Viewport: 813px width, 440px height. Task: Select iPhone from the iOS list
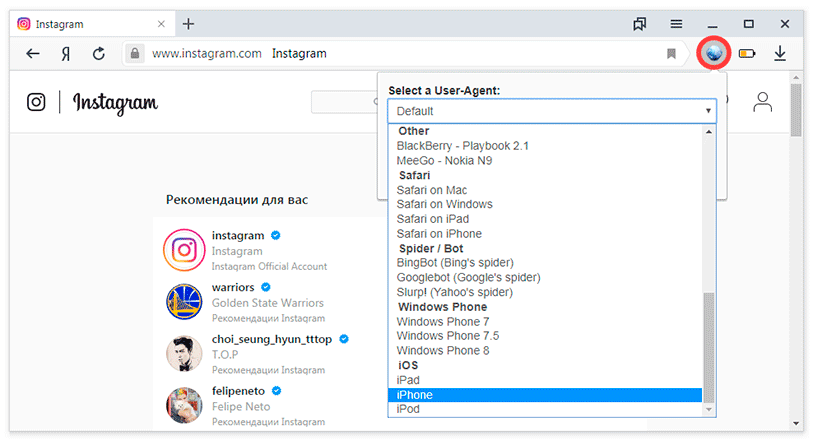point(415,395)
